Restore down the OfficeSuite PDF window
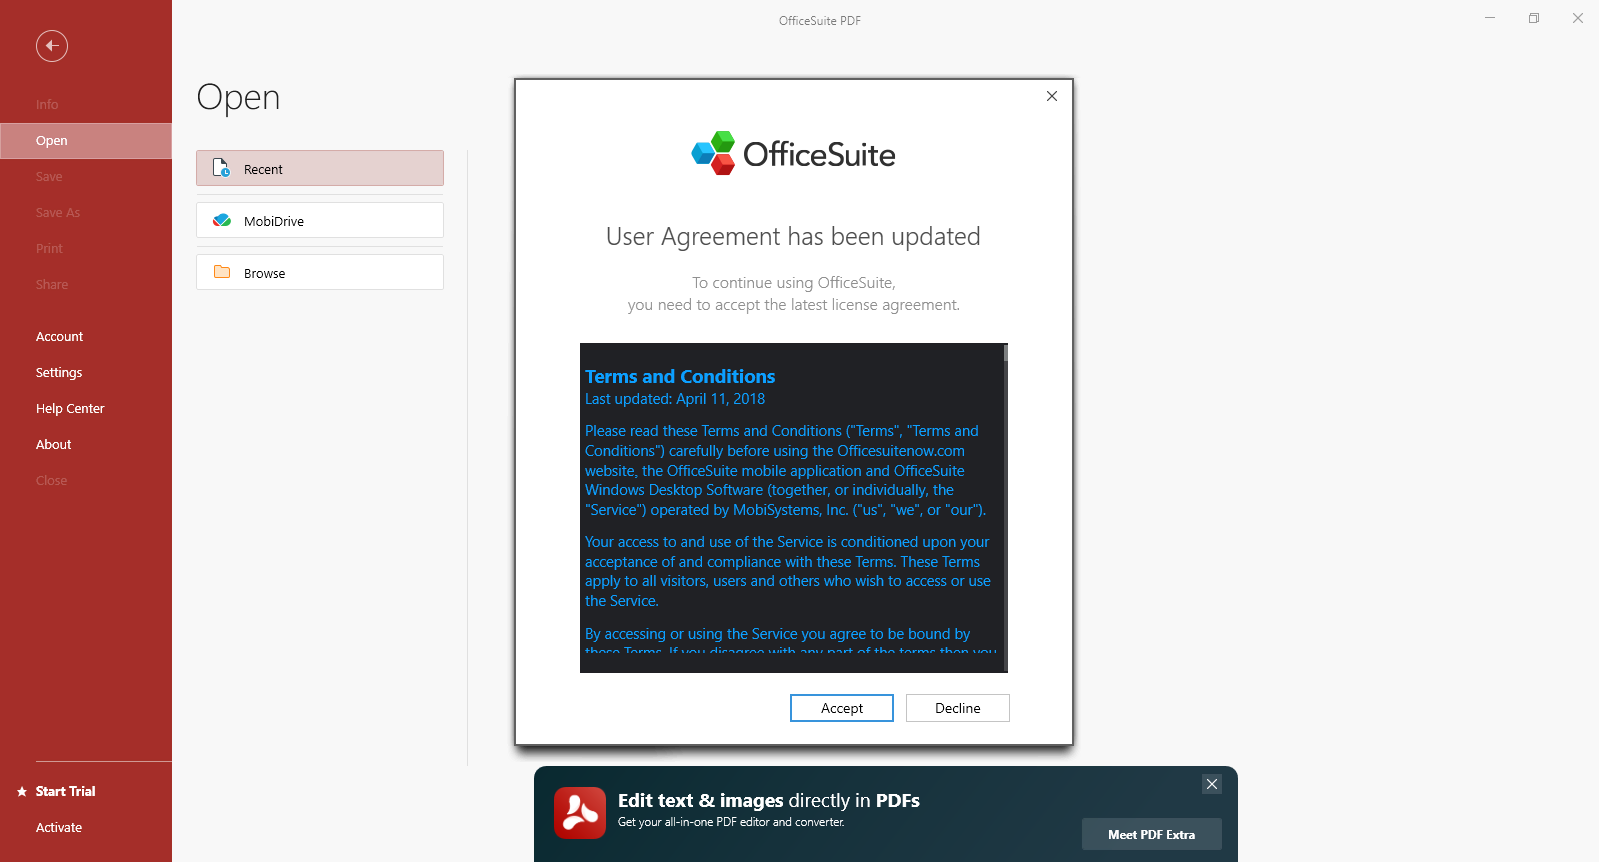This screenshot has width=1599, height=862. pos(1534,18)
